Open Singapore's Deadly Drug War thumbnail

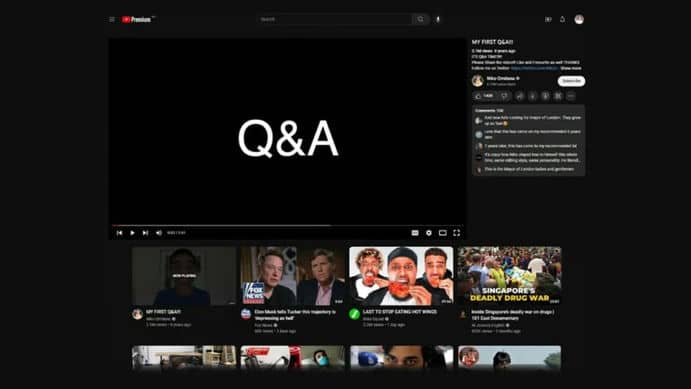509,276
